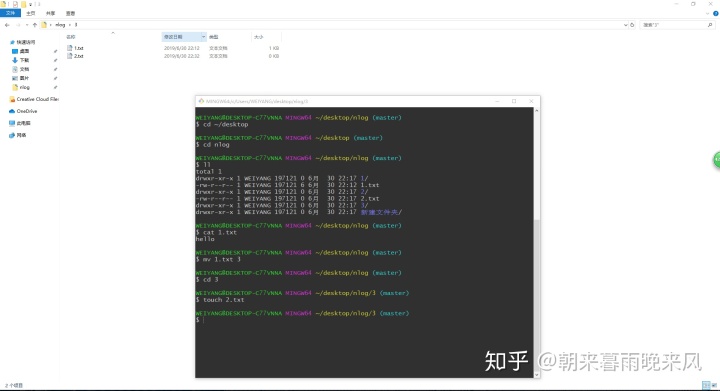Click the magnifier search icon

coord(710,25)
